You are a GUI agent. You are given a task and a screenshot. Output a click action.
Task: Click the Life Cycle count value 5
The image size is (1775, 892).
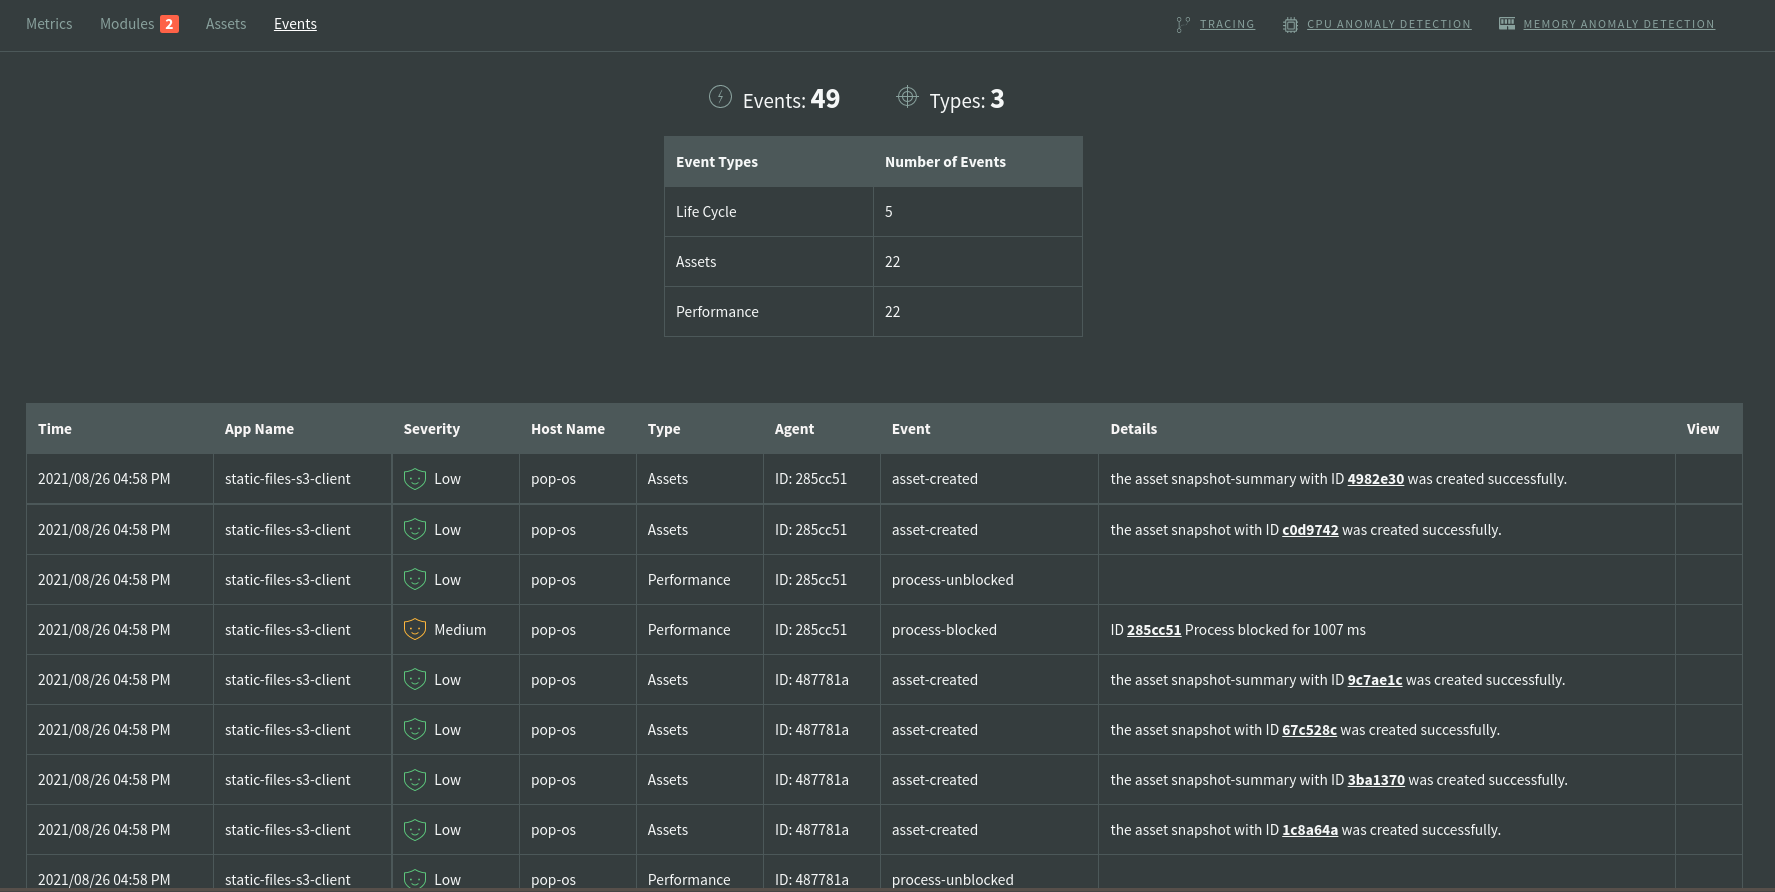[889, 212]
